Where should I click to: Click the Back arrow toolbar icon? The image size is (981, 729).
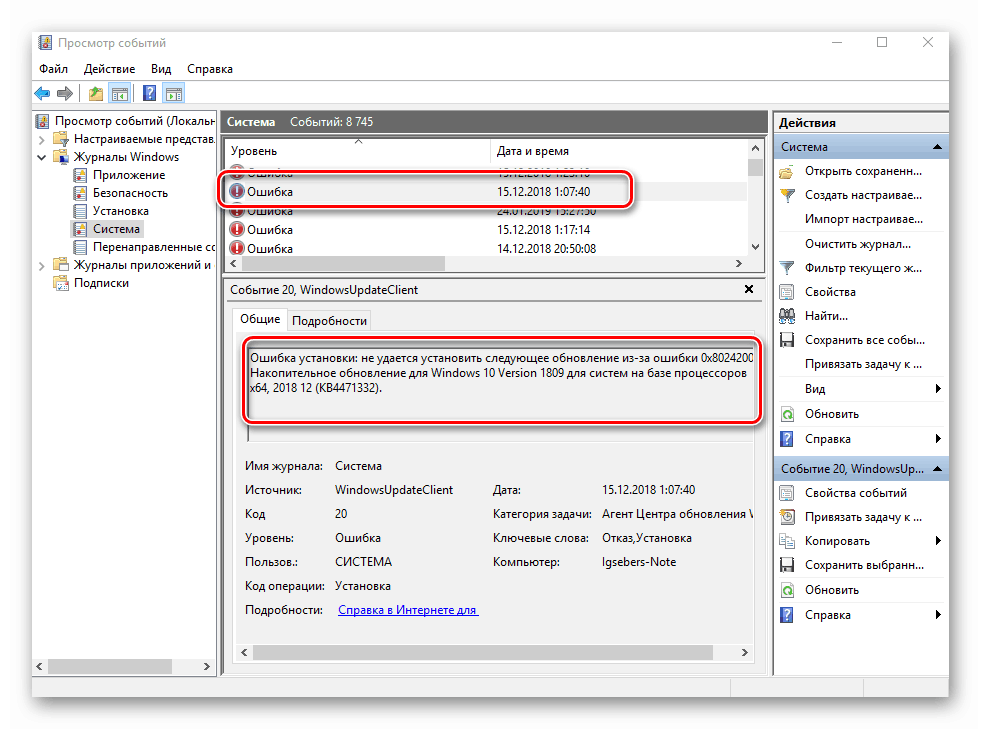tap(42, 94)
